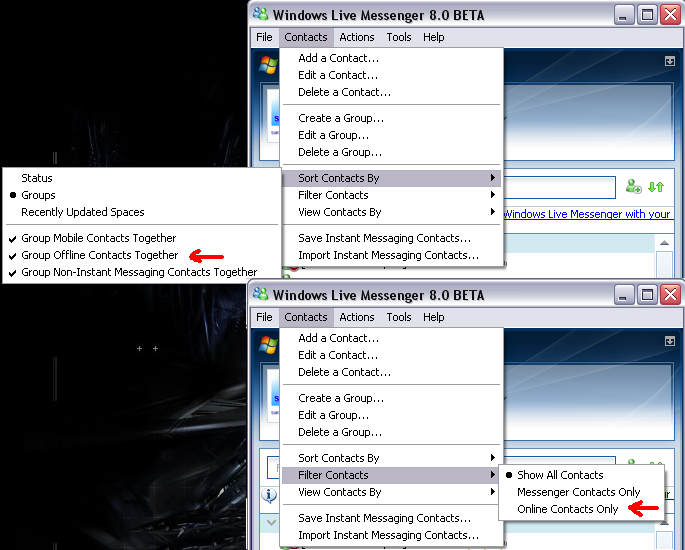Click the Messenger title bar icon in top window
Image resolution: width=685 pixels, height=550 pixels.
(x=261, y=14)
